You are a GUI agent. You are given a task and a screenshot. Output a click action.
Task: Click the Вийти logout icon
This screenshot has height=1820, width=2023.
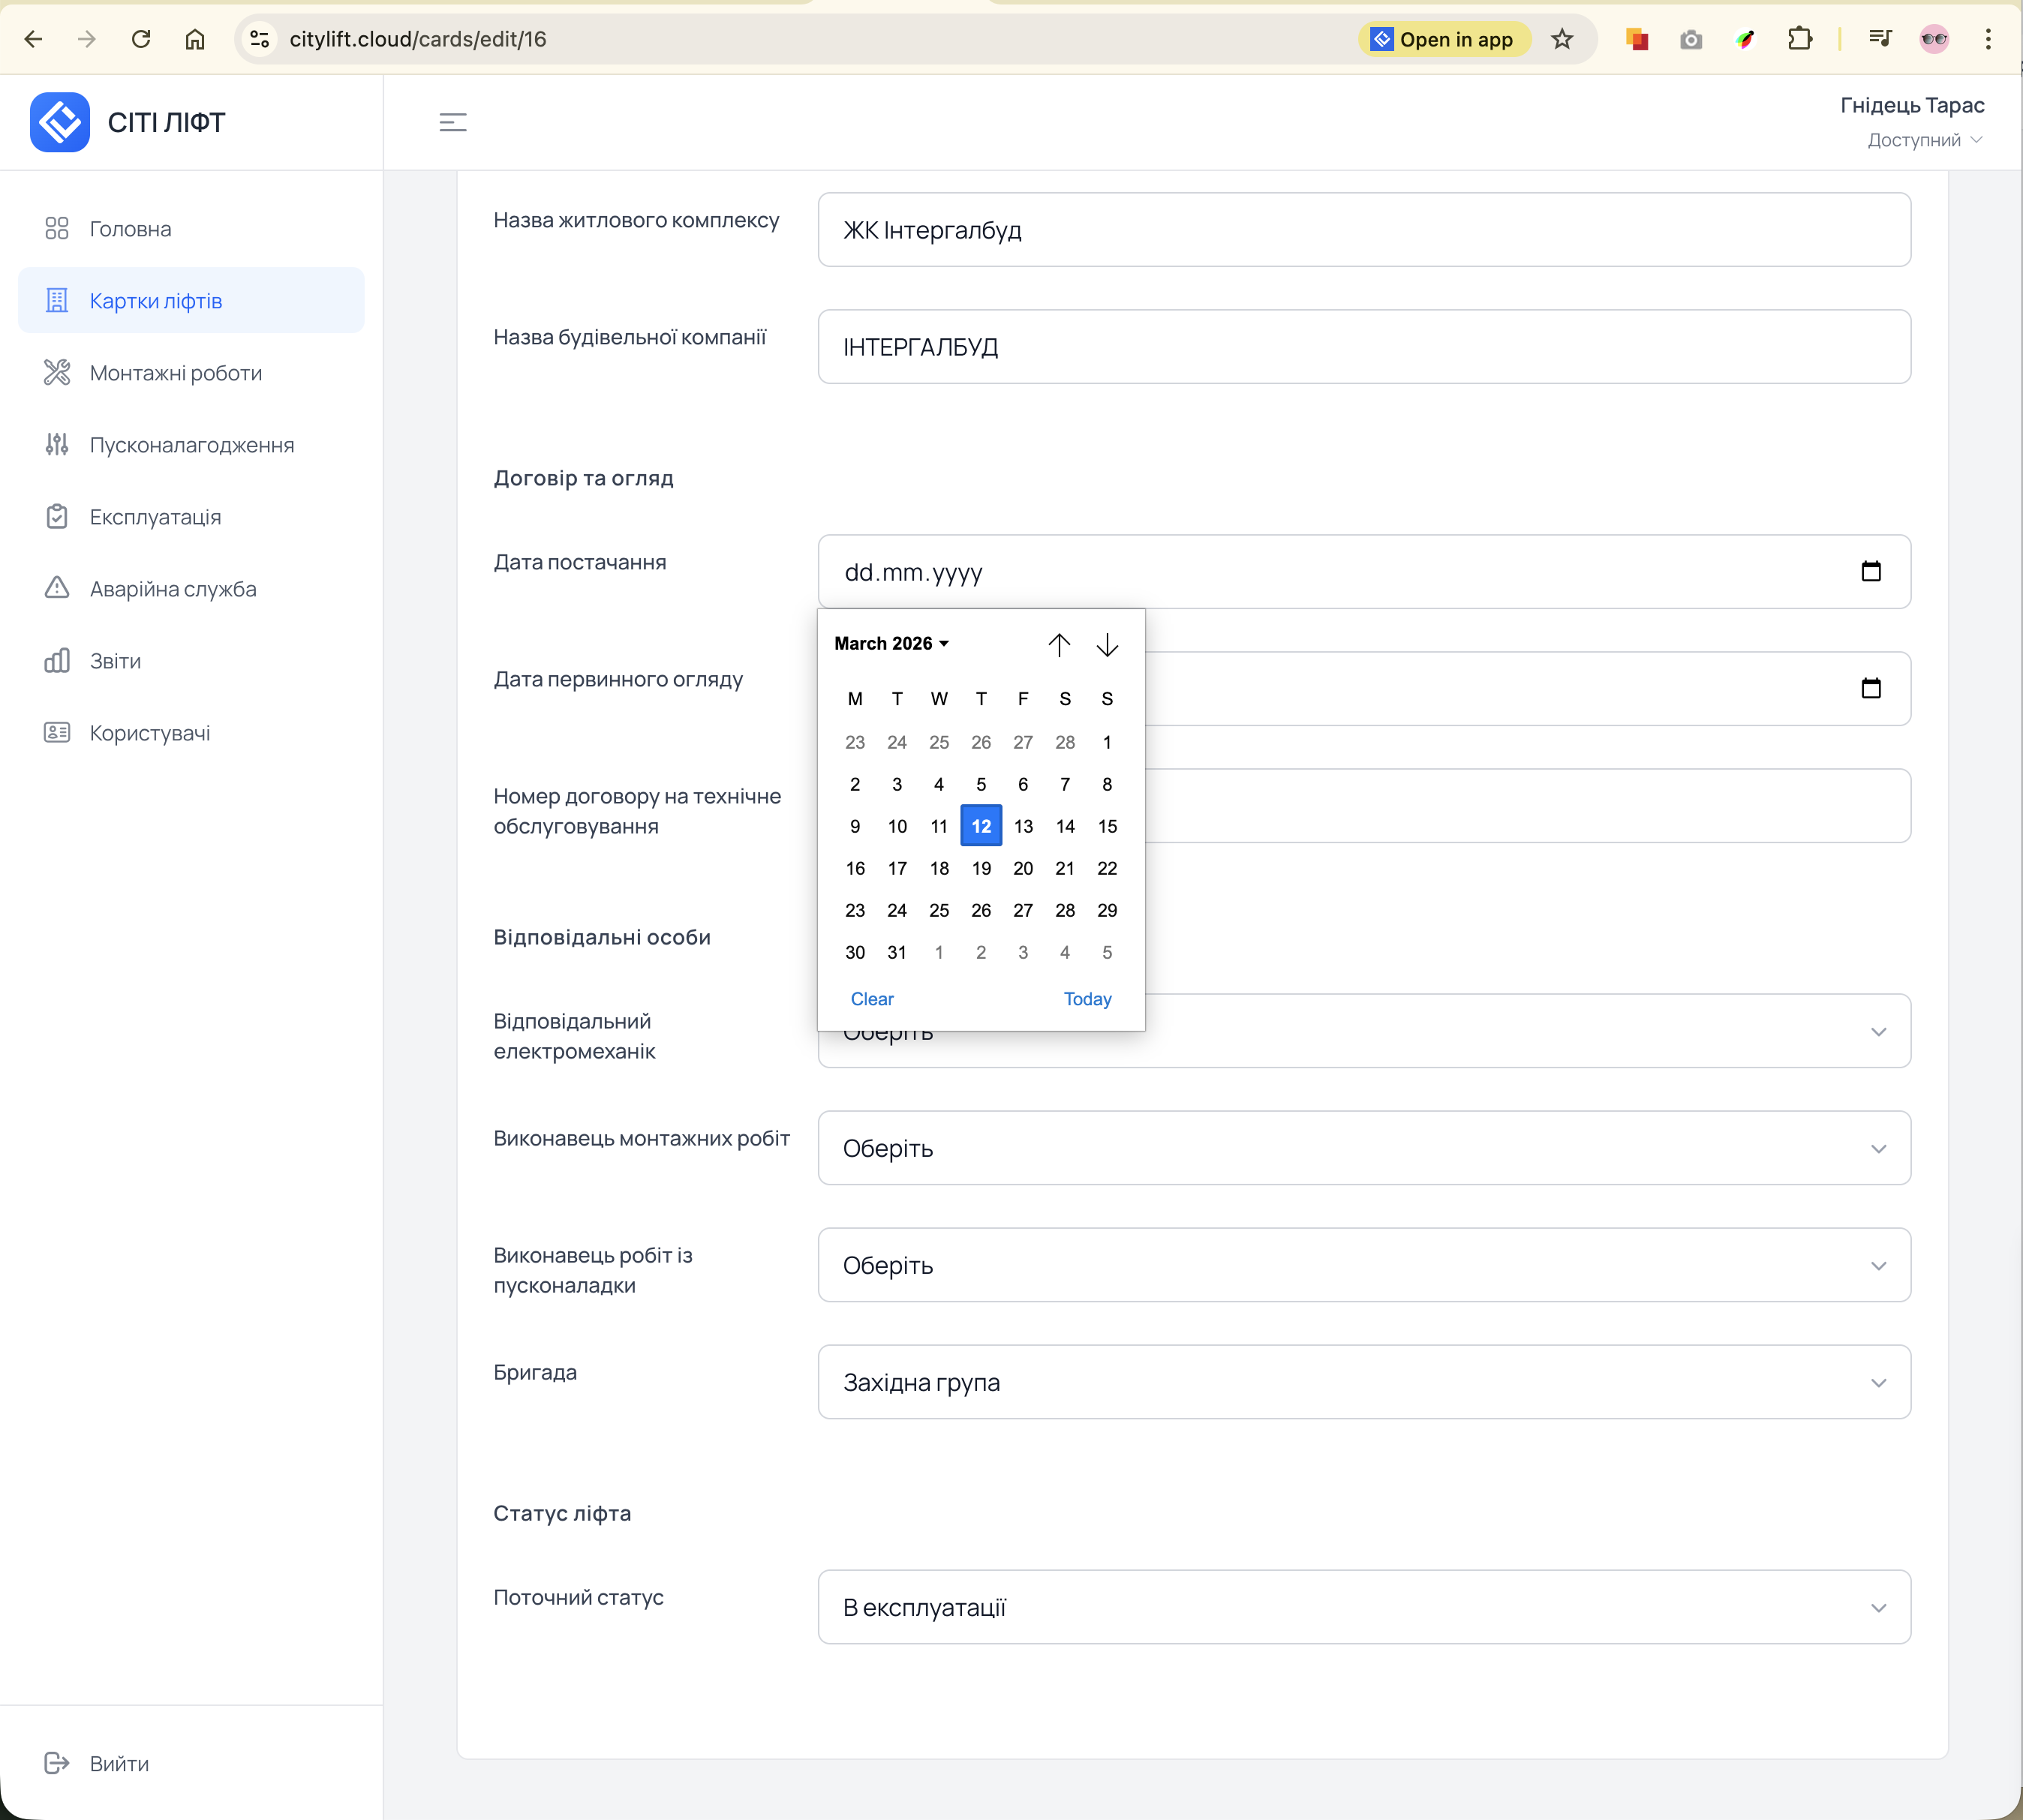click(57, 1763)
